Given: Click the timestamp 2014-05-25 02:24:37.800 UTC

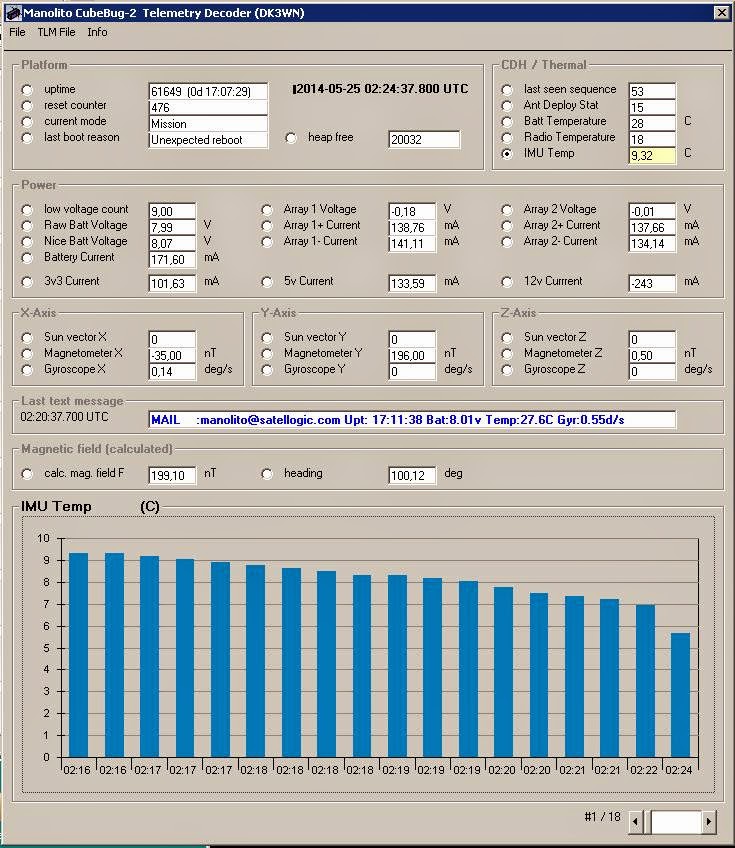Looking at the screenshot, I should [x=381, y=89].
